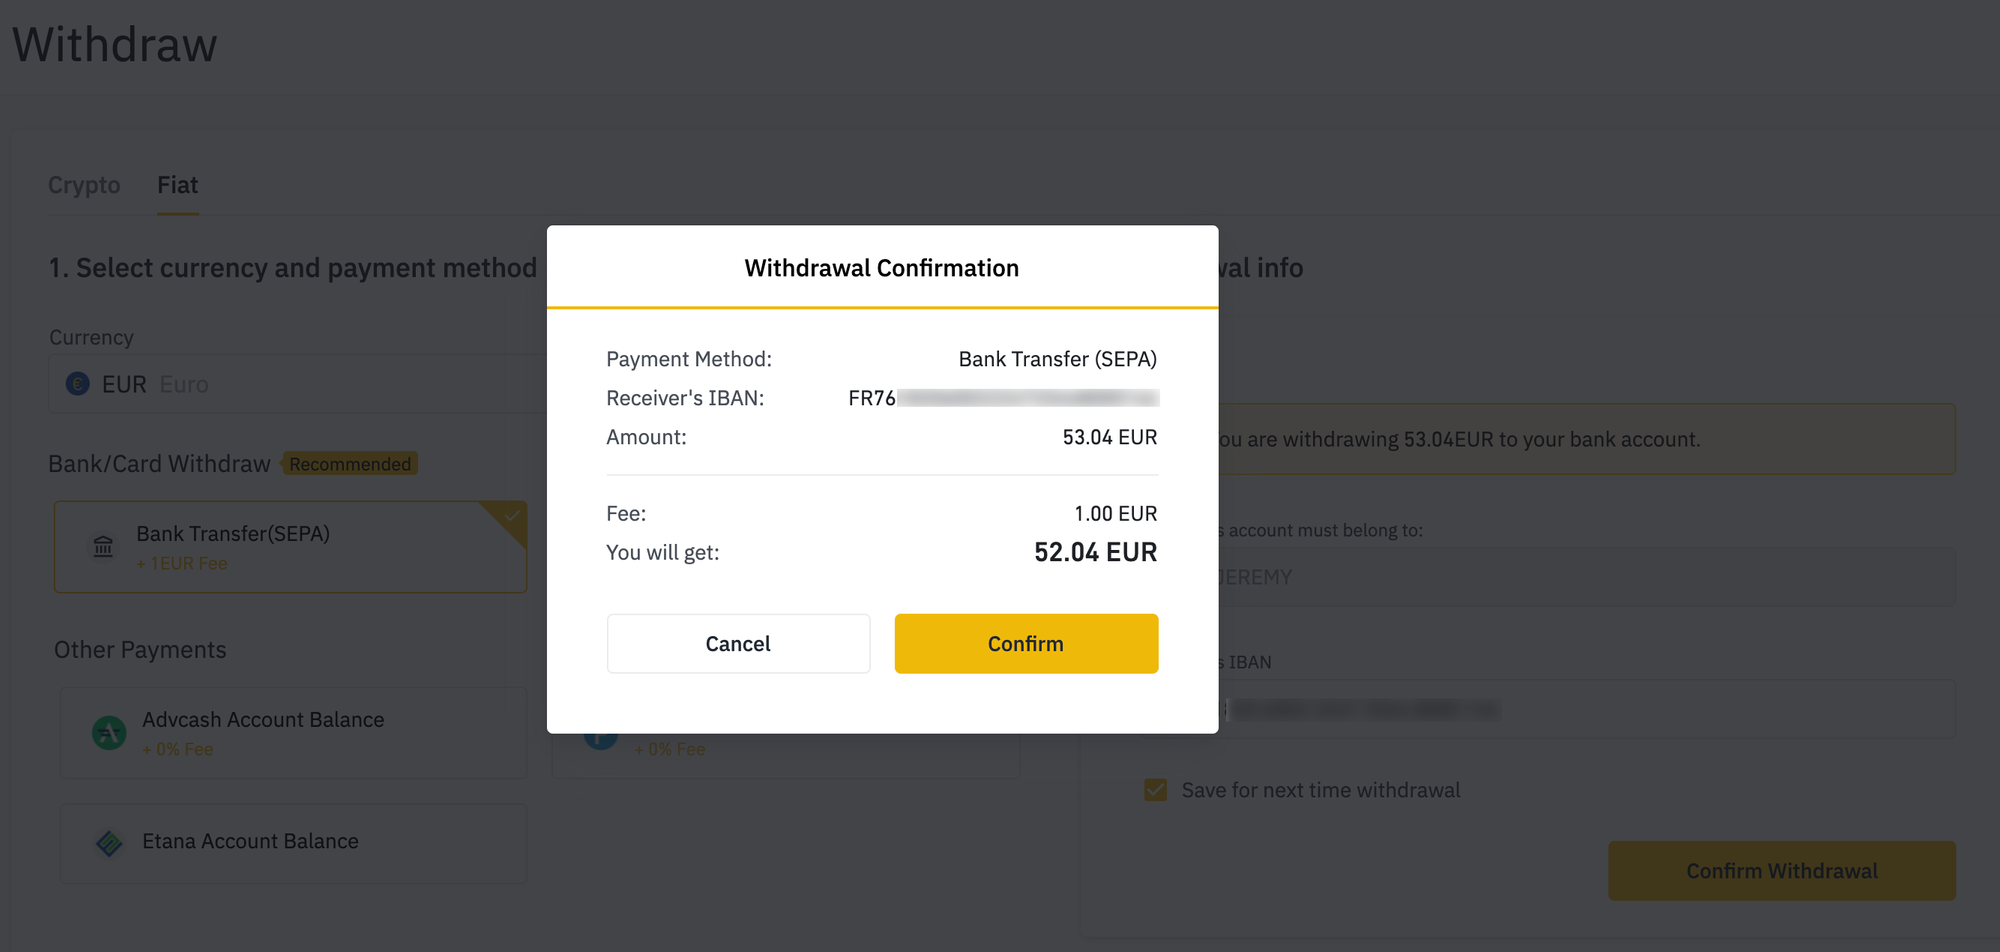Click the receiver's IBAN input field
This screenshot has width=2000, height=952.
(1587, 709)
